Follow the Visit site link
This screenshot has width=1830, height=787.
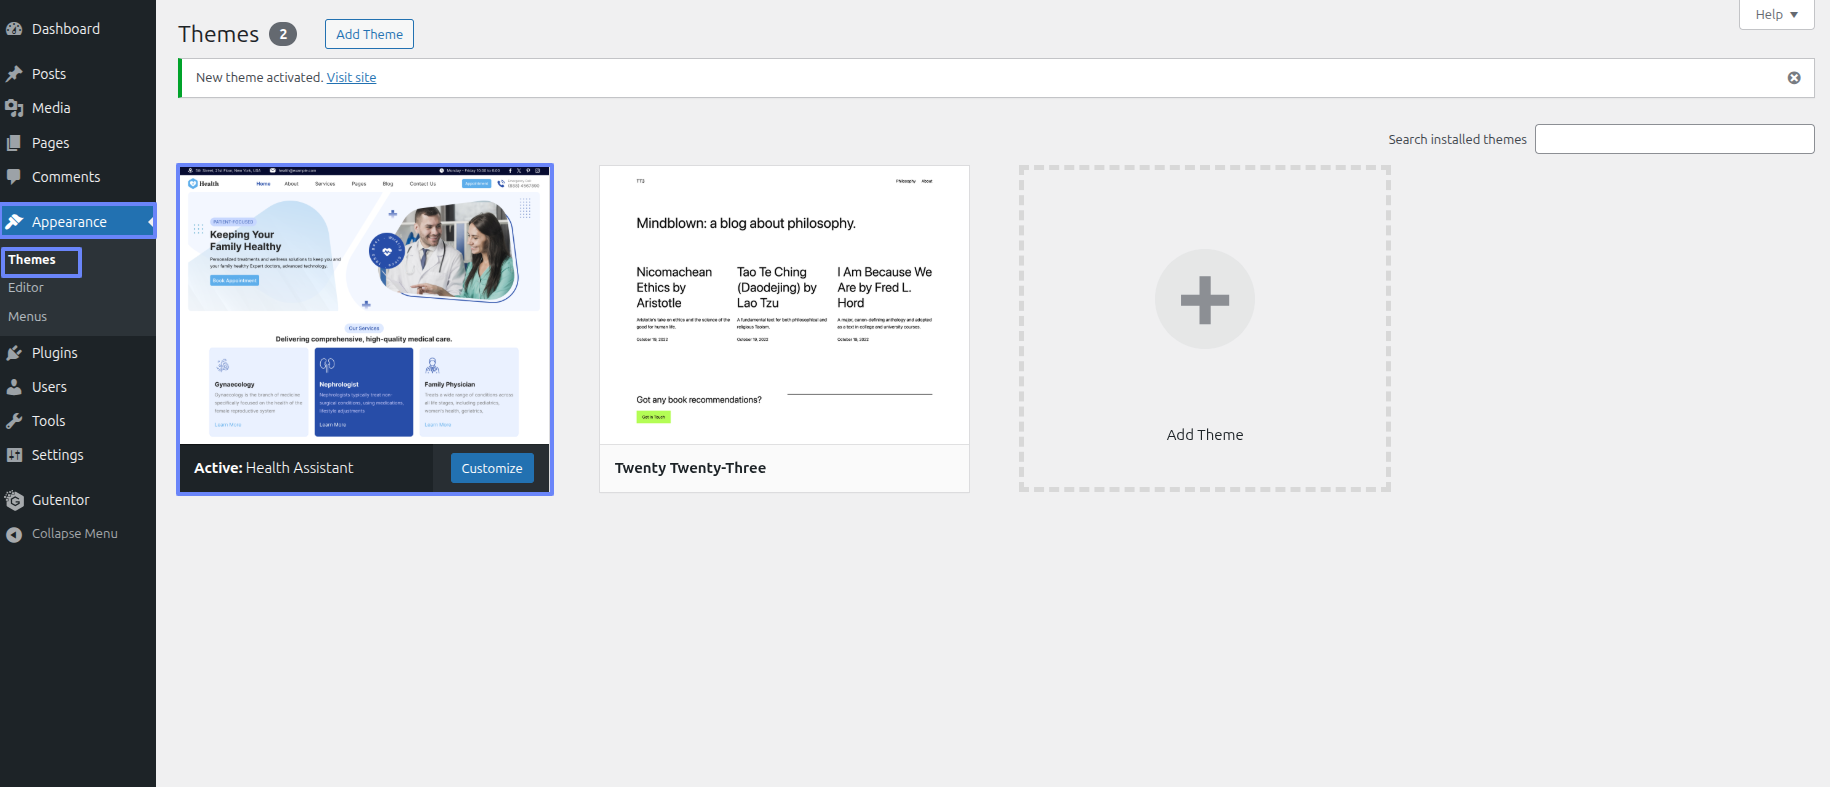pyautogui.click(x=351, y=78)
